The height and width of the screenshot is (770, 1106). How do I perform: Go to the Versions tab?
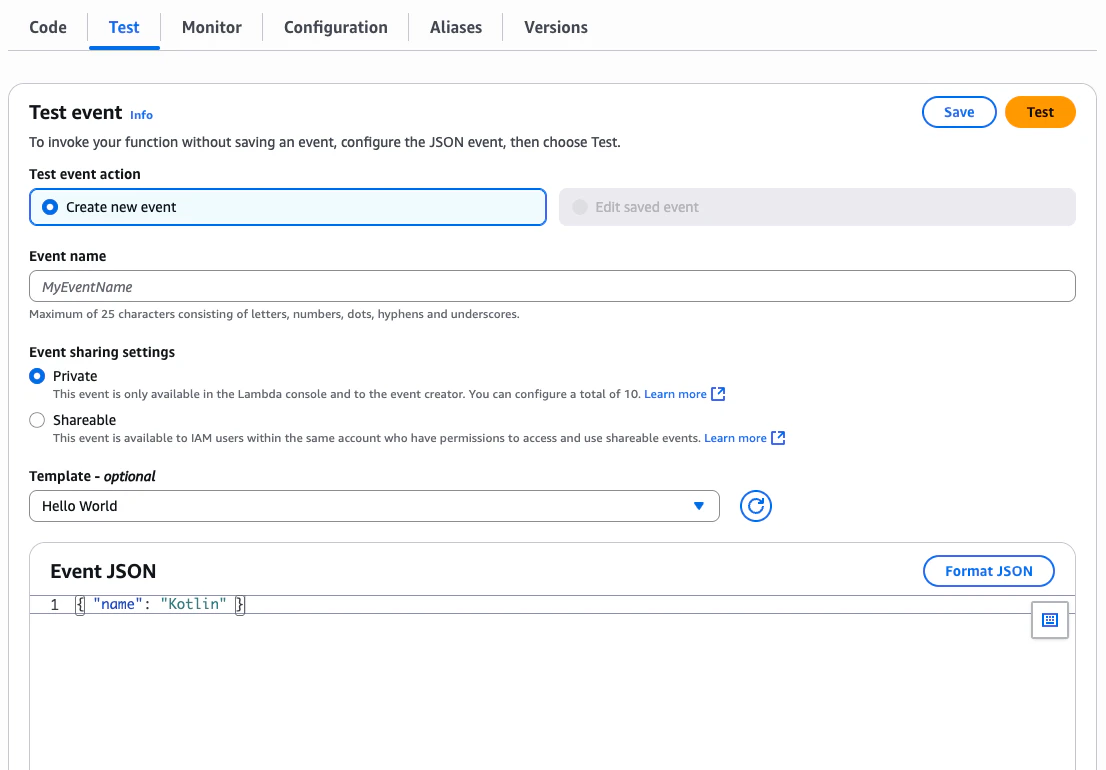point(556,28)
